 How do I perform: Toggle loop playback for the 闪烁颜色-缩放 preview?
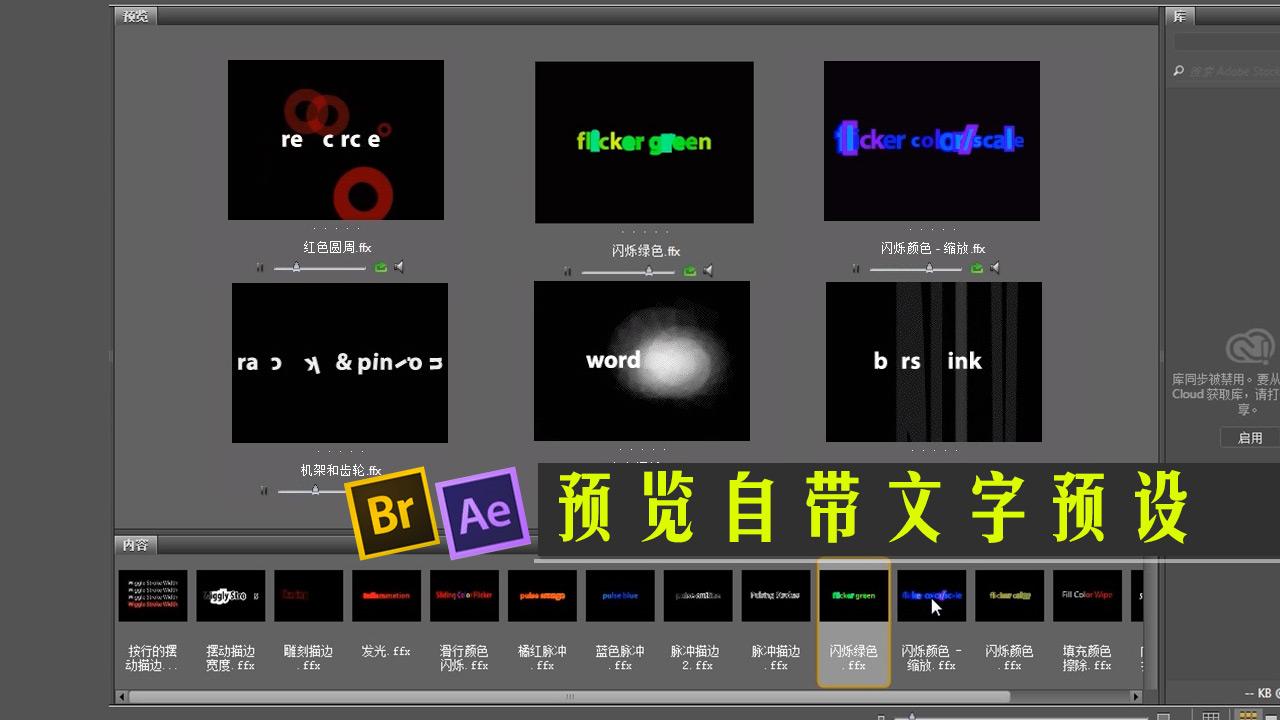pos(976,267)
